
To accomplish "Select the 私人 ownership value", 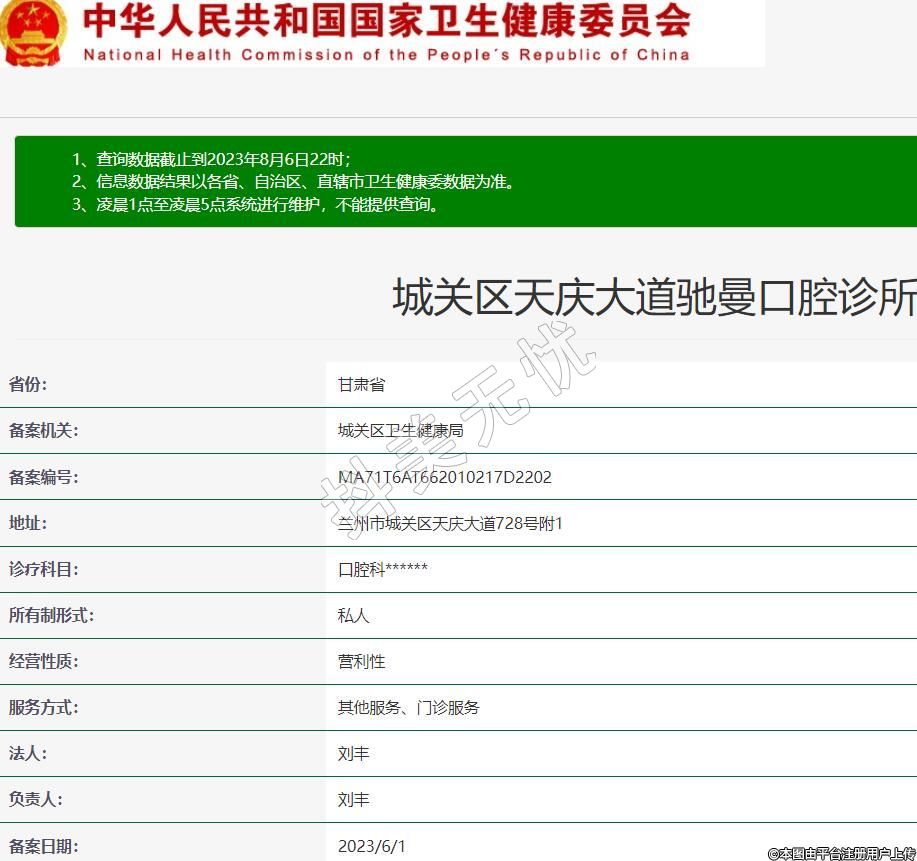I will click(353, 615).
